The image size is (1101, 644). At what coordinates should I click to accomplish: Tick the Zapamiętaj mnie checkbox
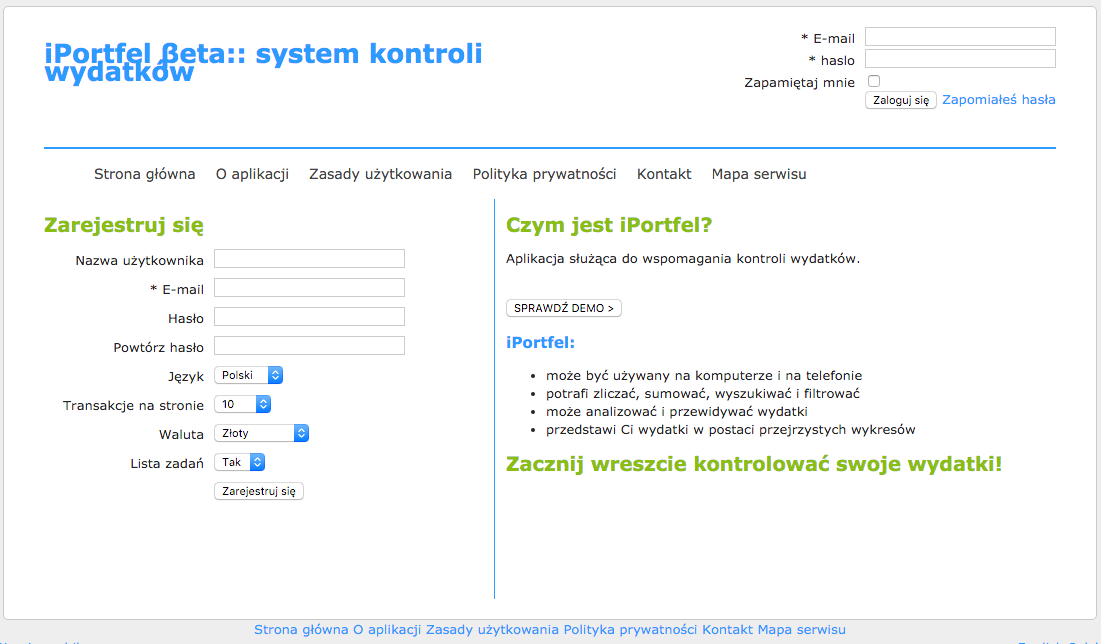tap(874, 81)
